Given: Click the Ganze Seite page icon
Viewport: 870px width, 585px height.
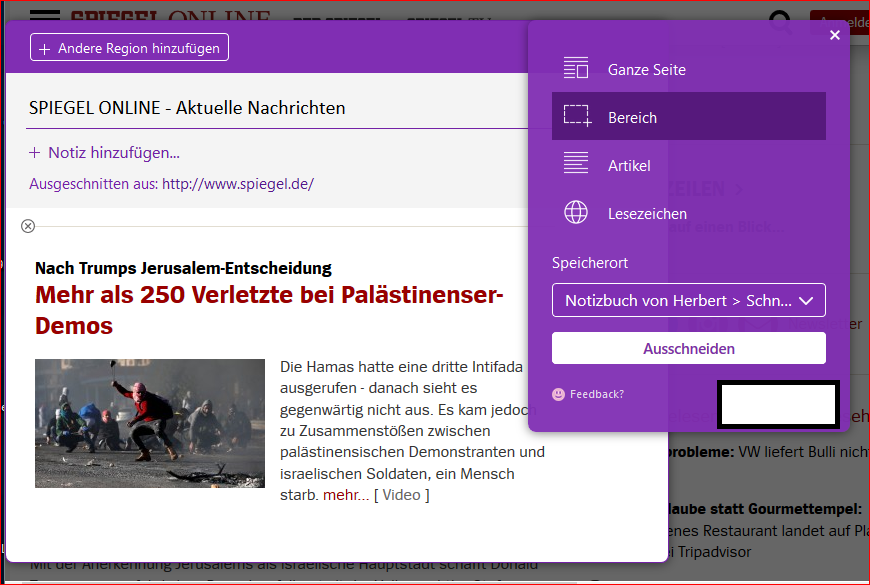Looking at the screenshot, I should (576, 68).
